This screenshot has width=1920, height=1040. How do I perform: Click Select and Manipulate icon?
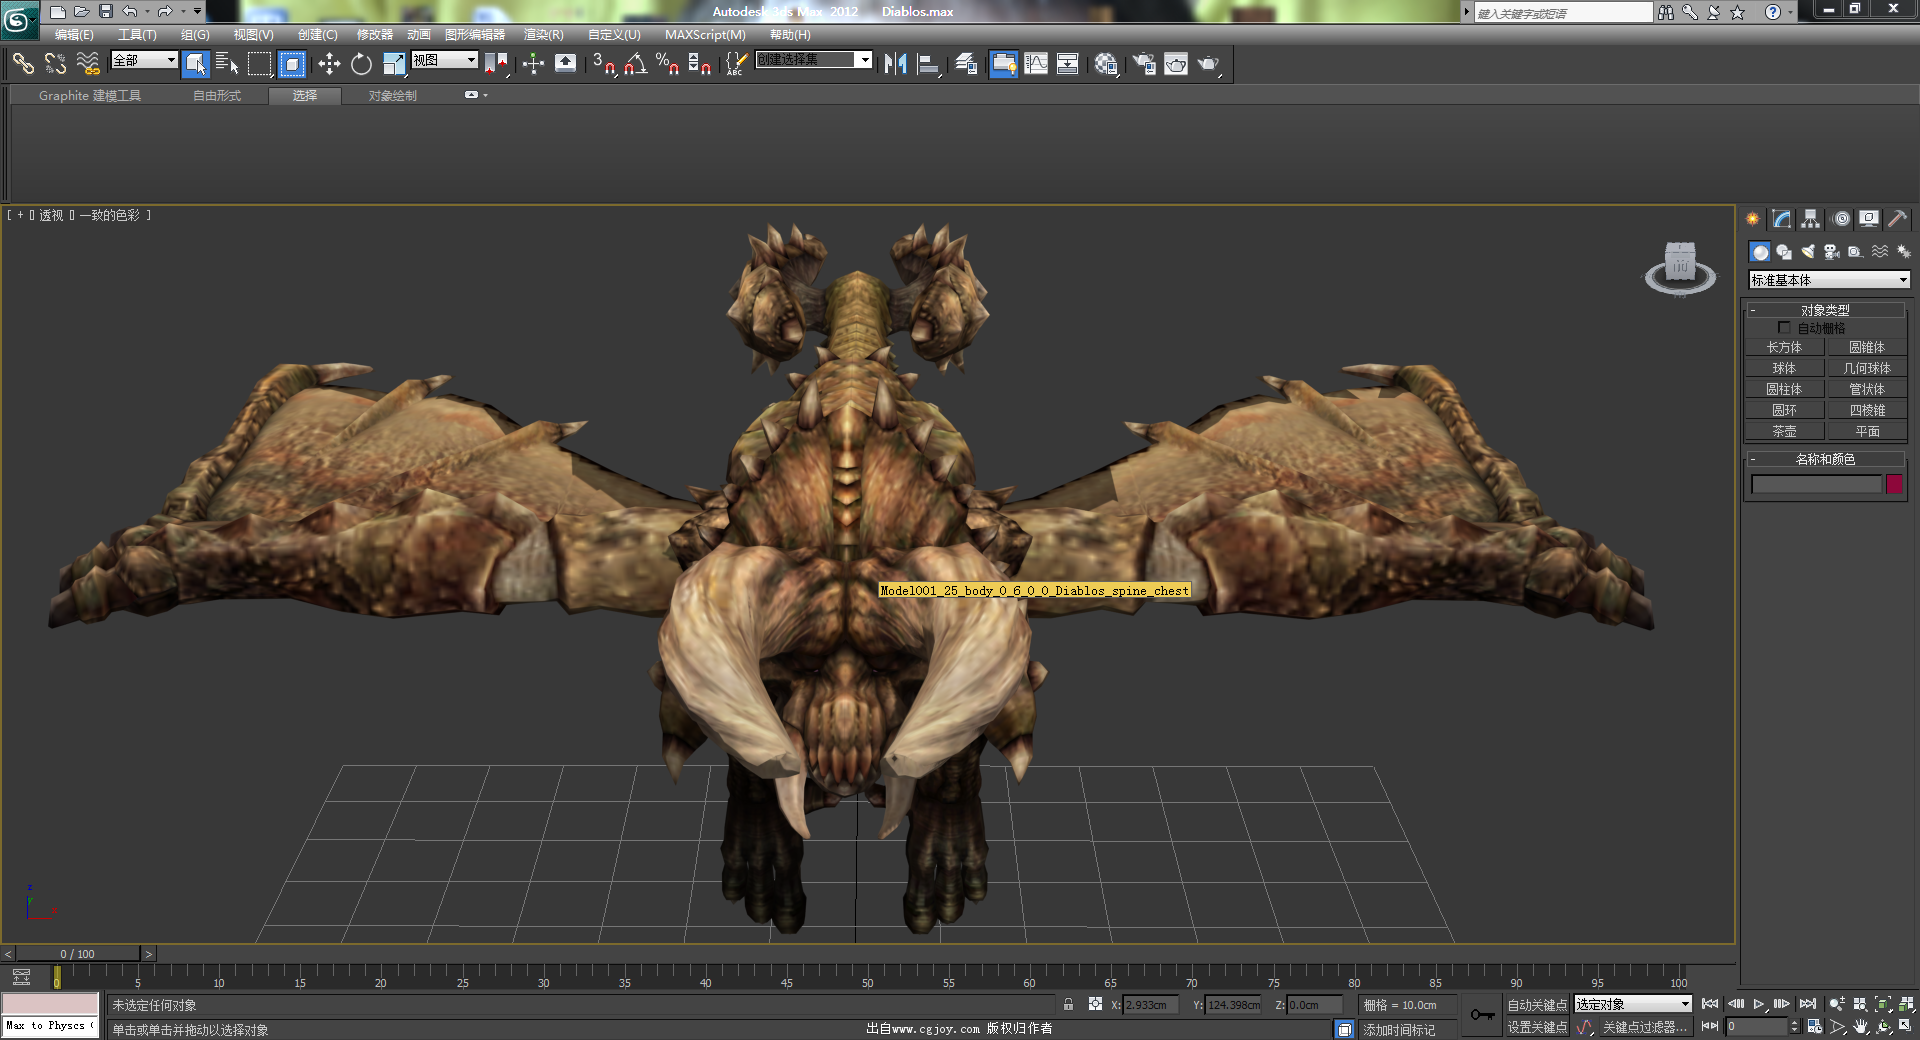(x=533, y=64)
